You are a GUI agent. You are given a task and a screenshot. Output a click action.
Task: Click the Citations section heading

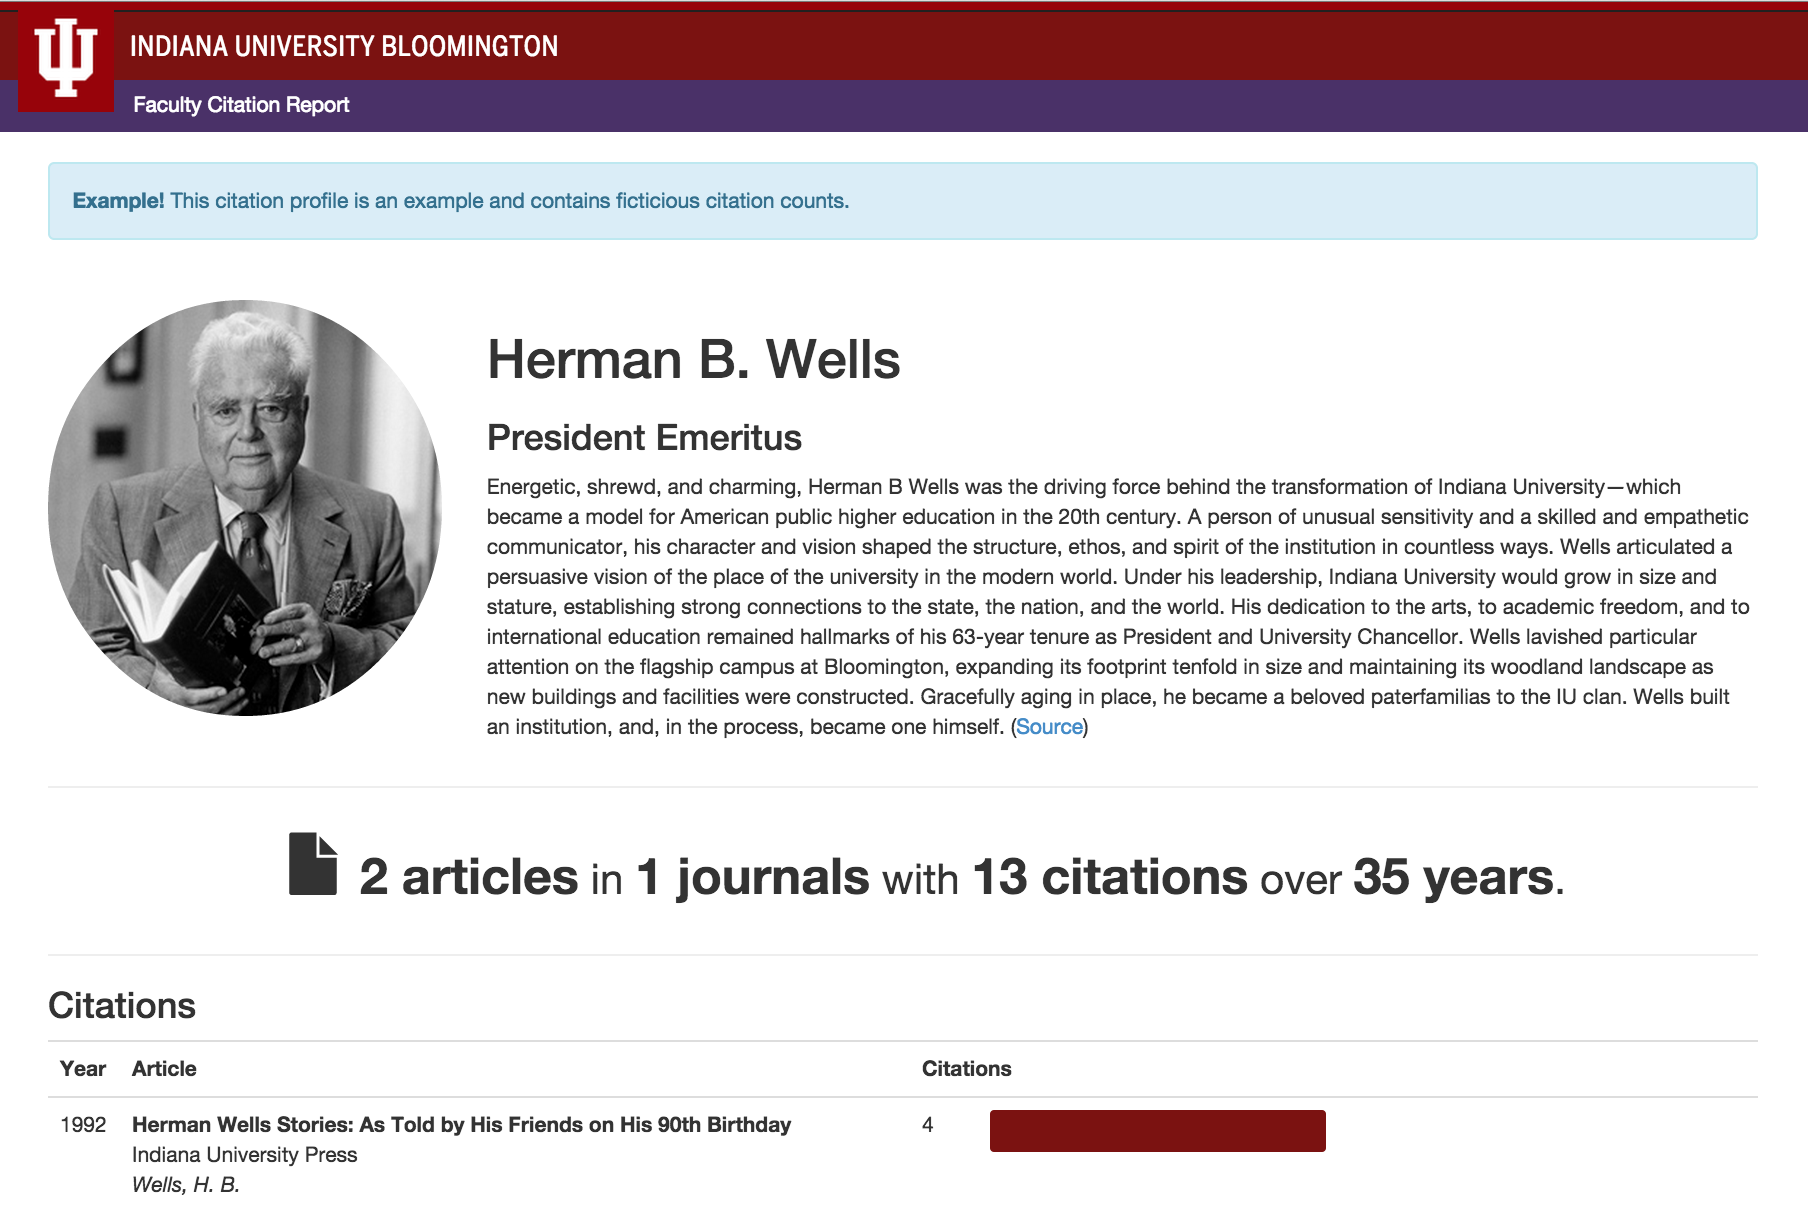(122, 1006)
